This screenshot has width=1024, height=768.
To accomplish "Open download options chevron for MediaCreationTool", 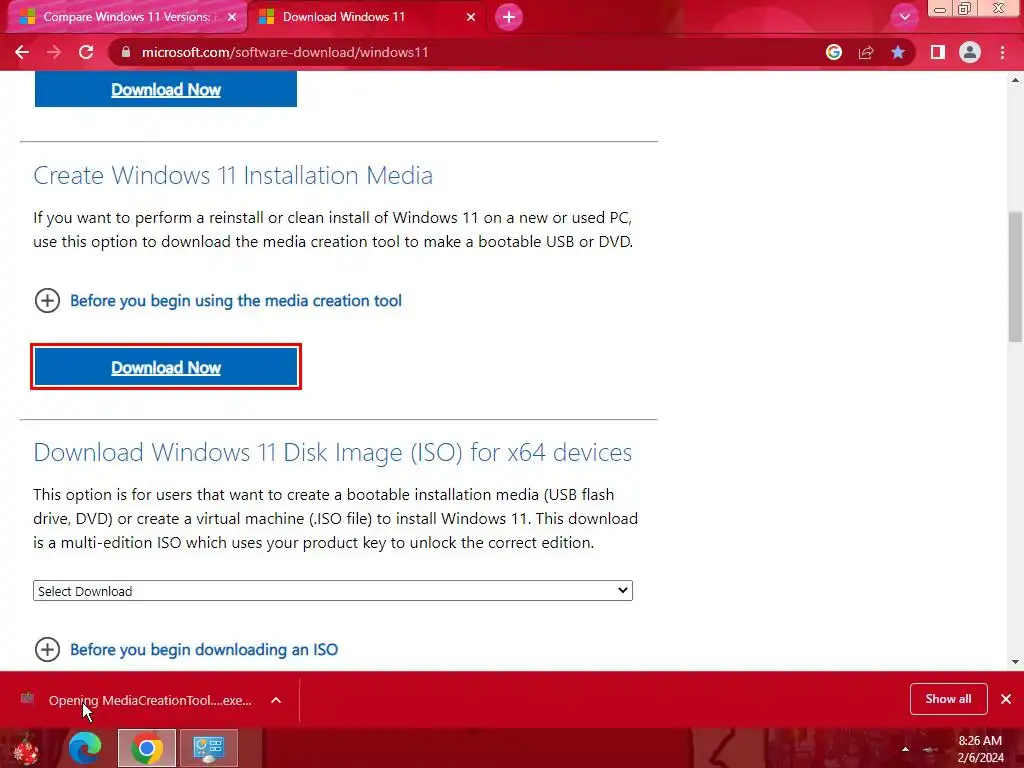I will (276, 700).
